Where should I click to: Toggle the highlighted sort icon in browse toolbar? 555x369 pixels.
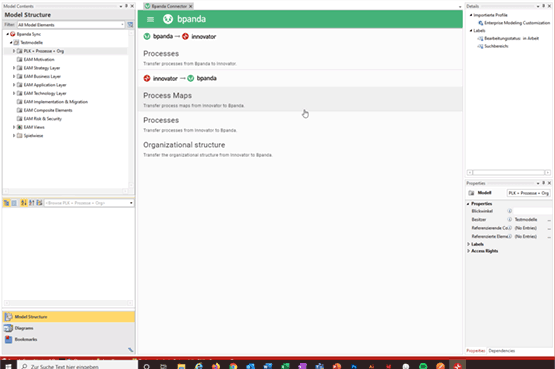coord(24,203)
